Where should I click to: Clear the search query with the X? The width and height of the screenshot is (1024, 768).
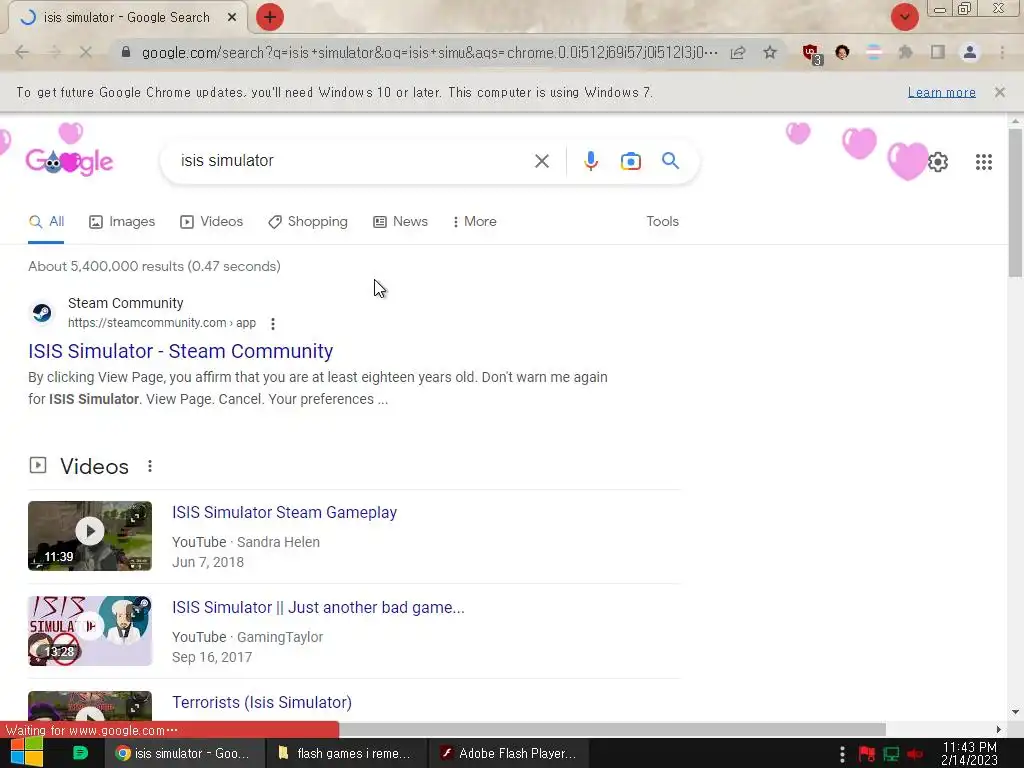pos(541,161)
